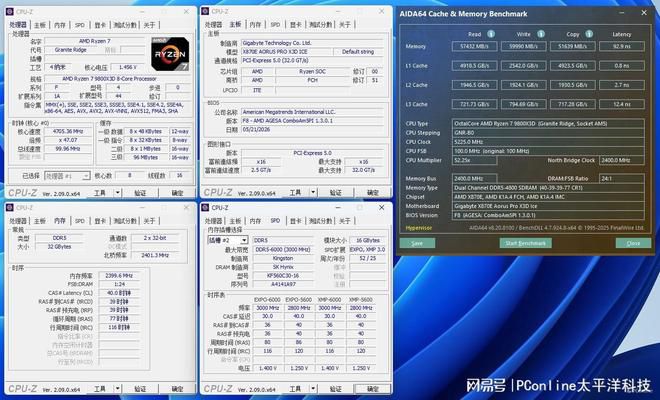Click the CPU-Z title icon of mainboard window
This screenshot has width=660, height=400.
pyautogui.click(x=205, y=11)
